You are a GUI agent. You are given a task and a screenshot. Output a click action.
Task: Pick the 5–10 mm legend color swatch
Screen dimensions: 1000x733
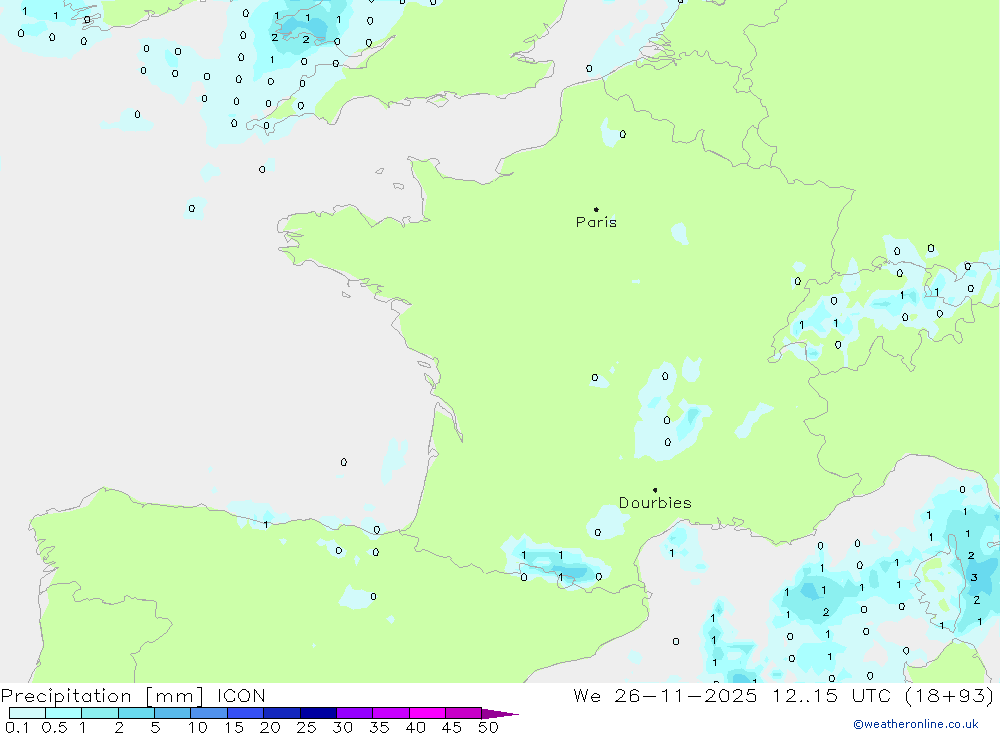(x=173, y=713)
